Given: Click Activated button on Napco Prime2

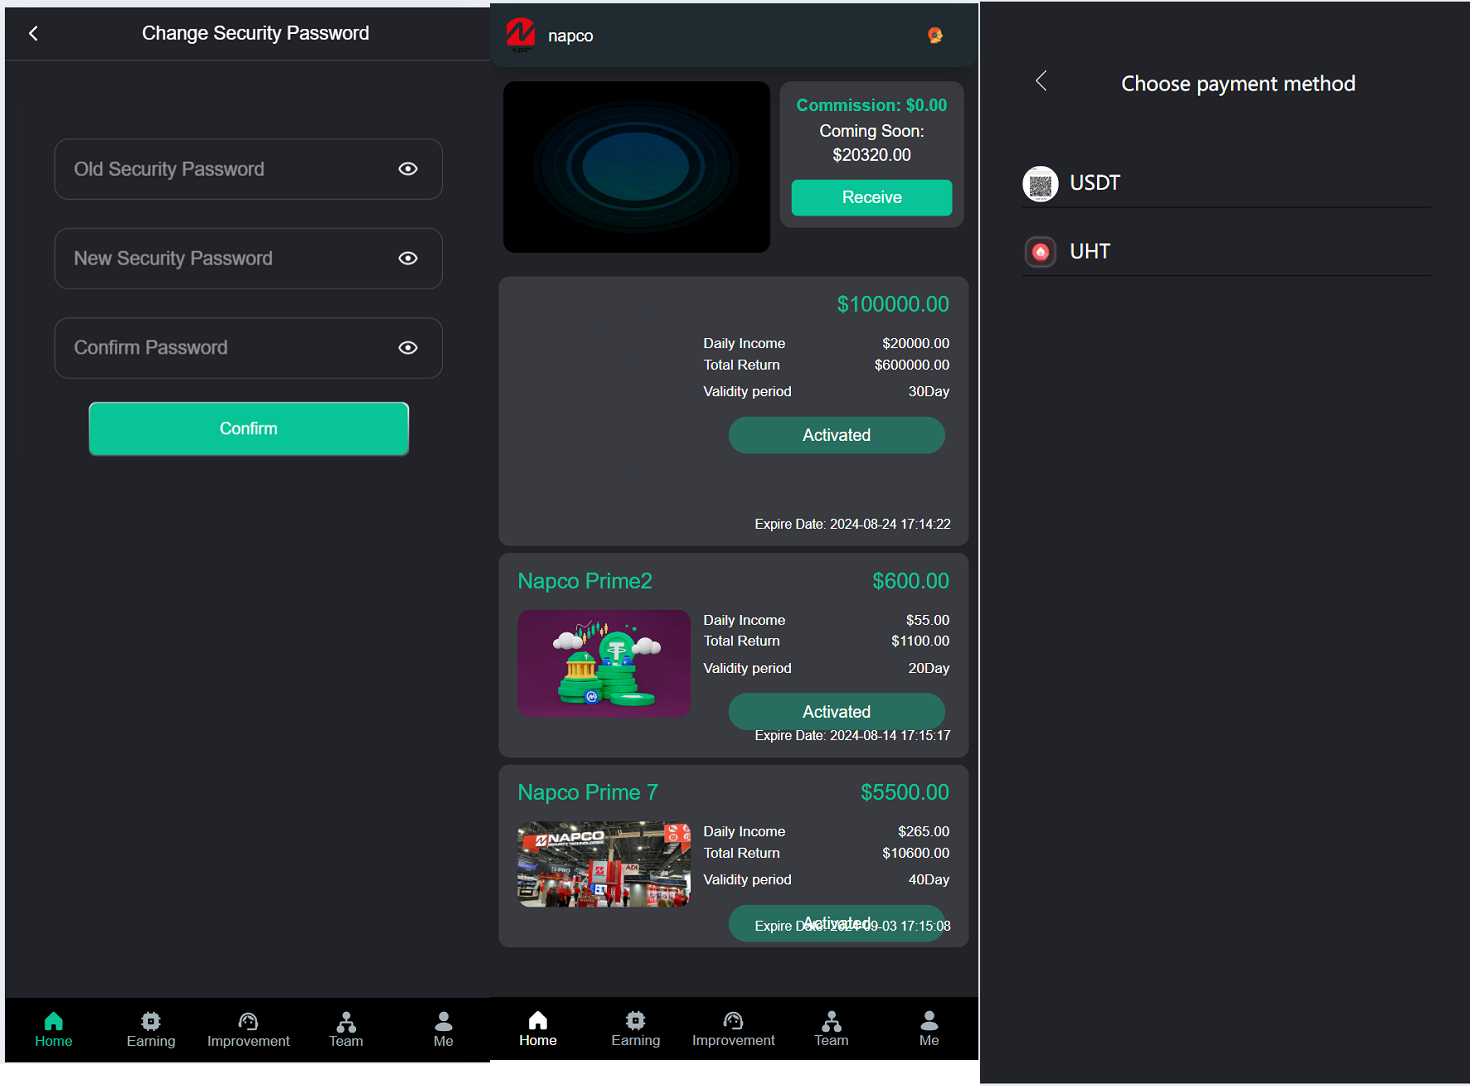Looking at the screenshot, I should click(x=837, y=711).
